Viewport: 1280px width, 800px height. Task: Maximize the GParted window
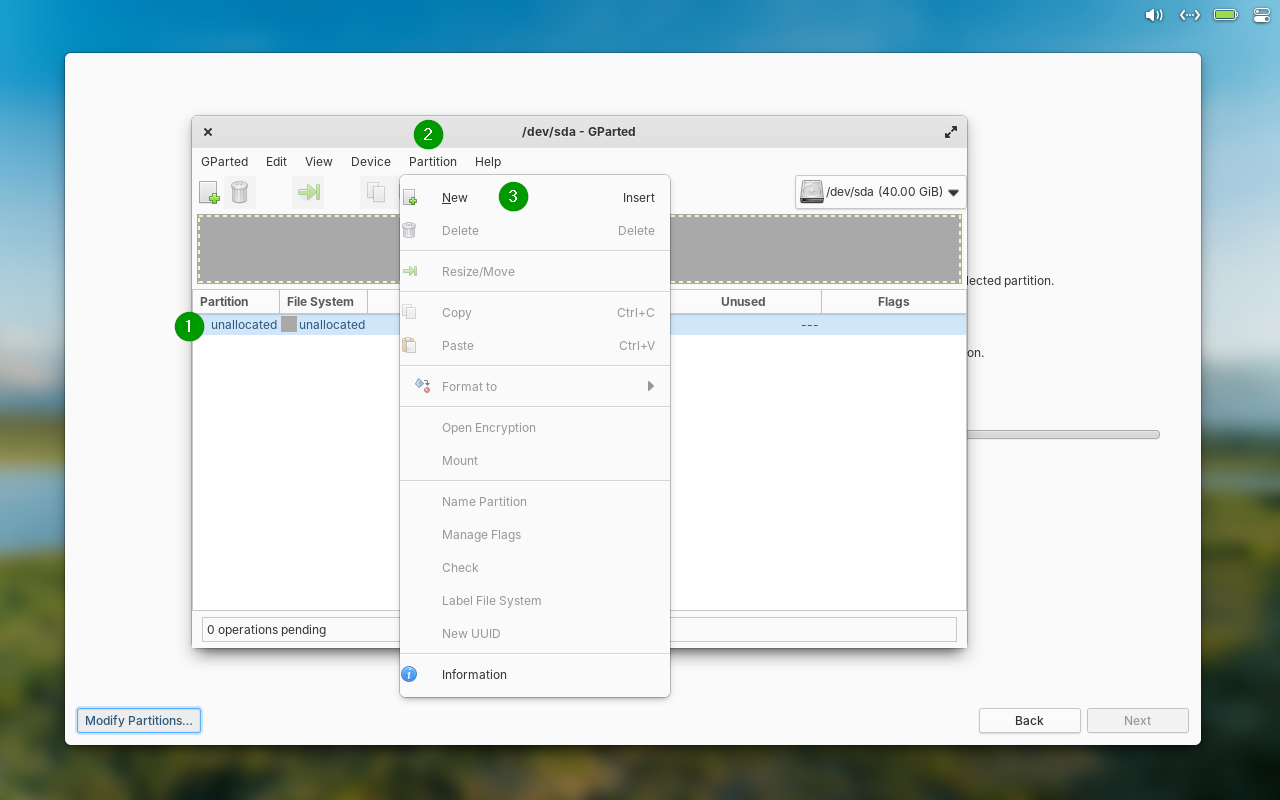[x=950, y=132]
